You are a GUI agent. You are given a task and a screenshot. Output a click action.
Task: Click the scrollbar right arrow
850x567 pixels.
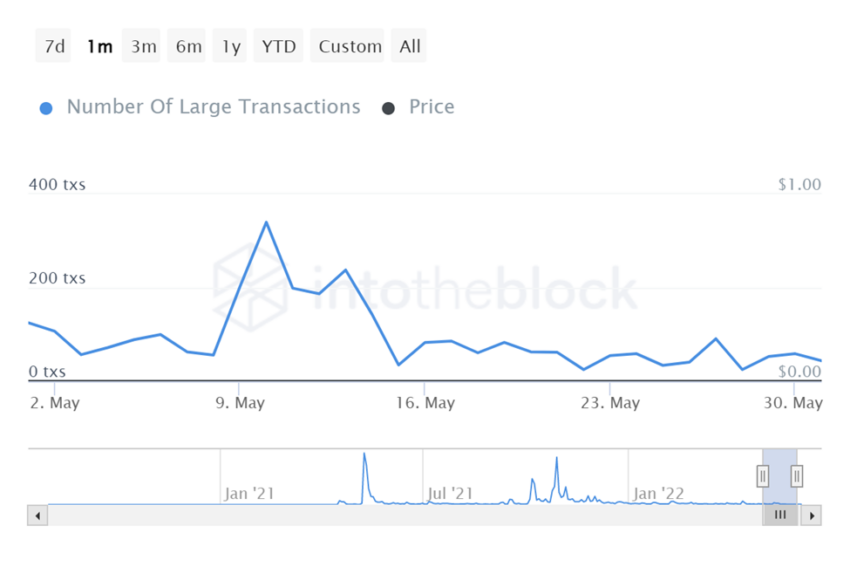coord(812,516)
